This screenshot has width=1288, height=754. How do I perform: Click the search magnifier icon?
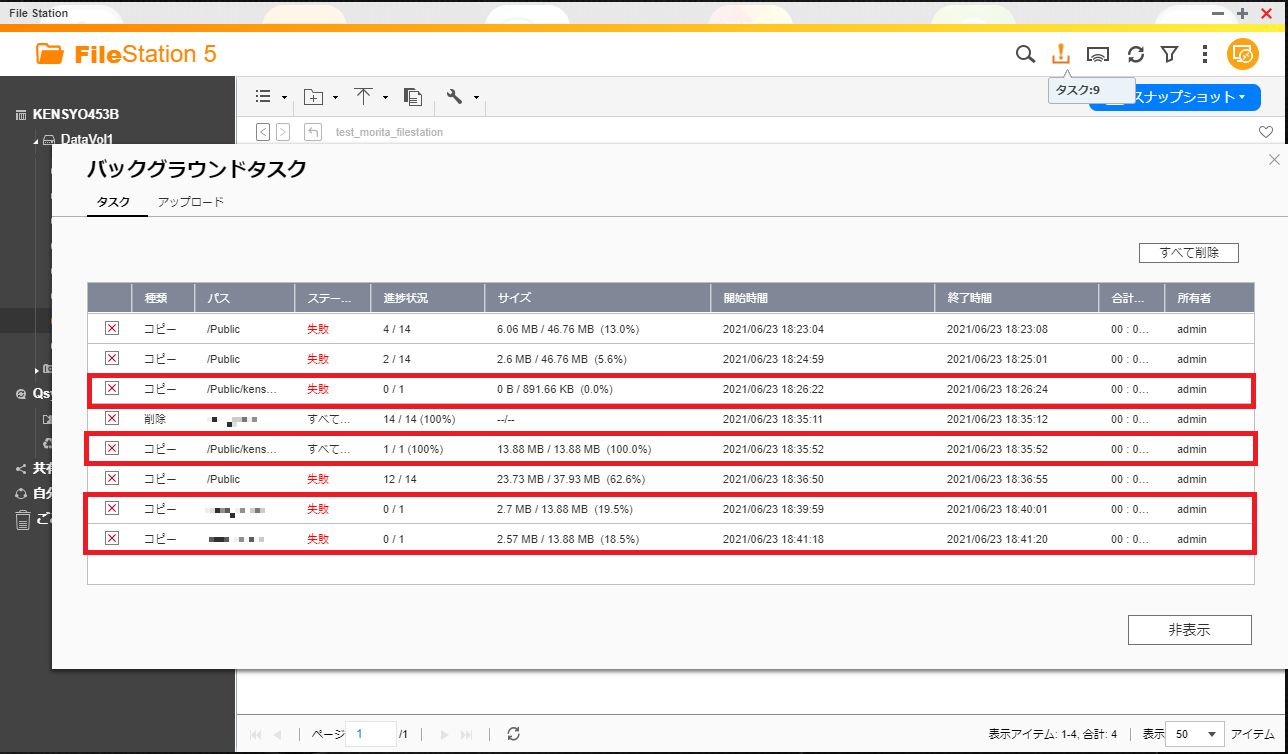tap(1025, 54)
